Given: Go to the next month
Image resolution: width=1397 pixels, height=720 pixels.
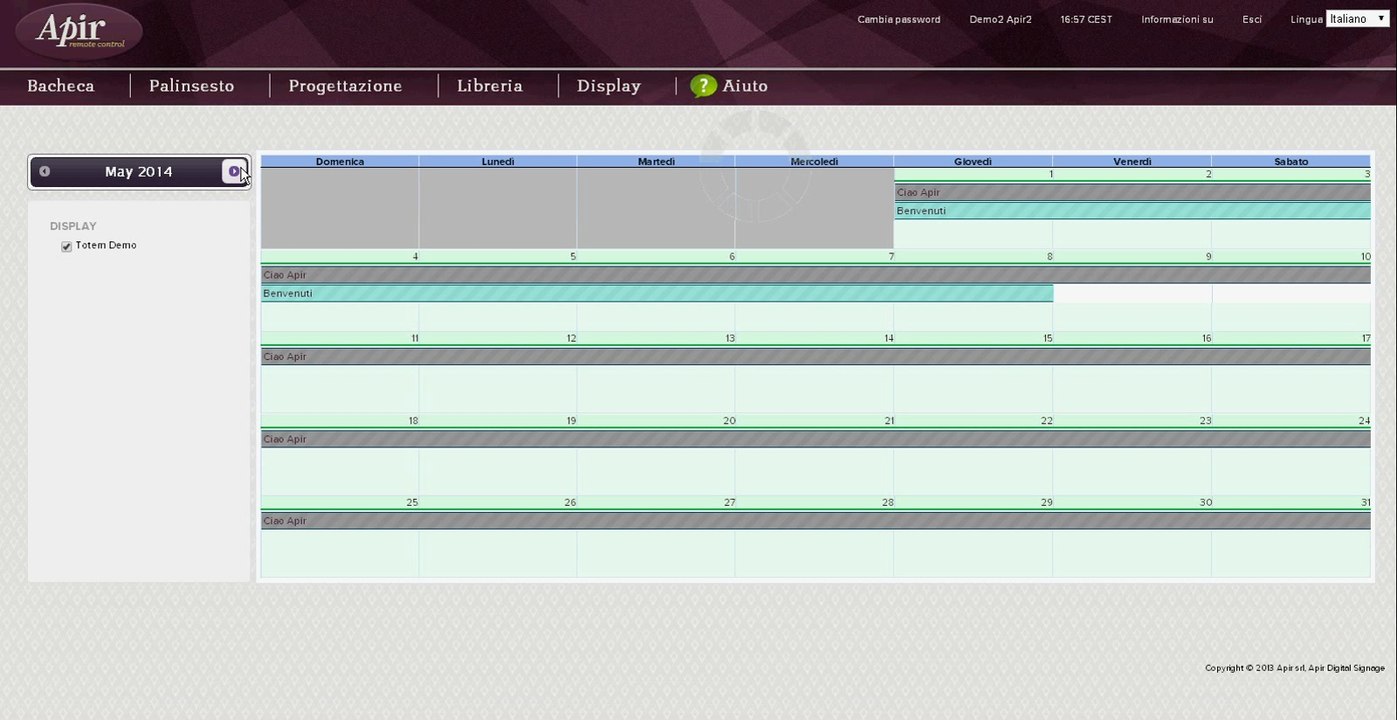Looking at the screenshot, I should click(234, 172).
